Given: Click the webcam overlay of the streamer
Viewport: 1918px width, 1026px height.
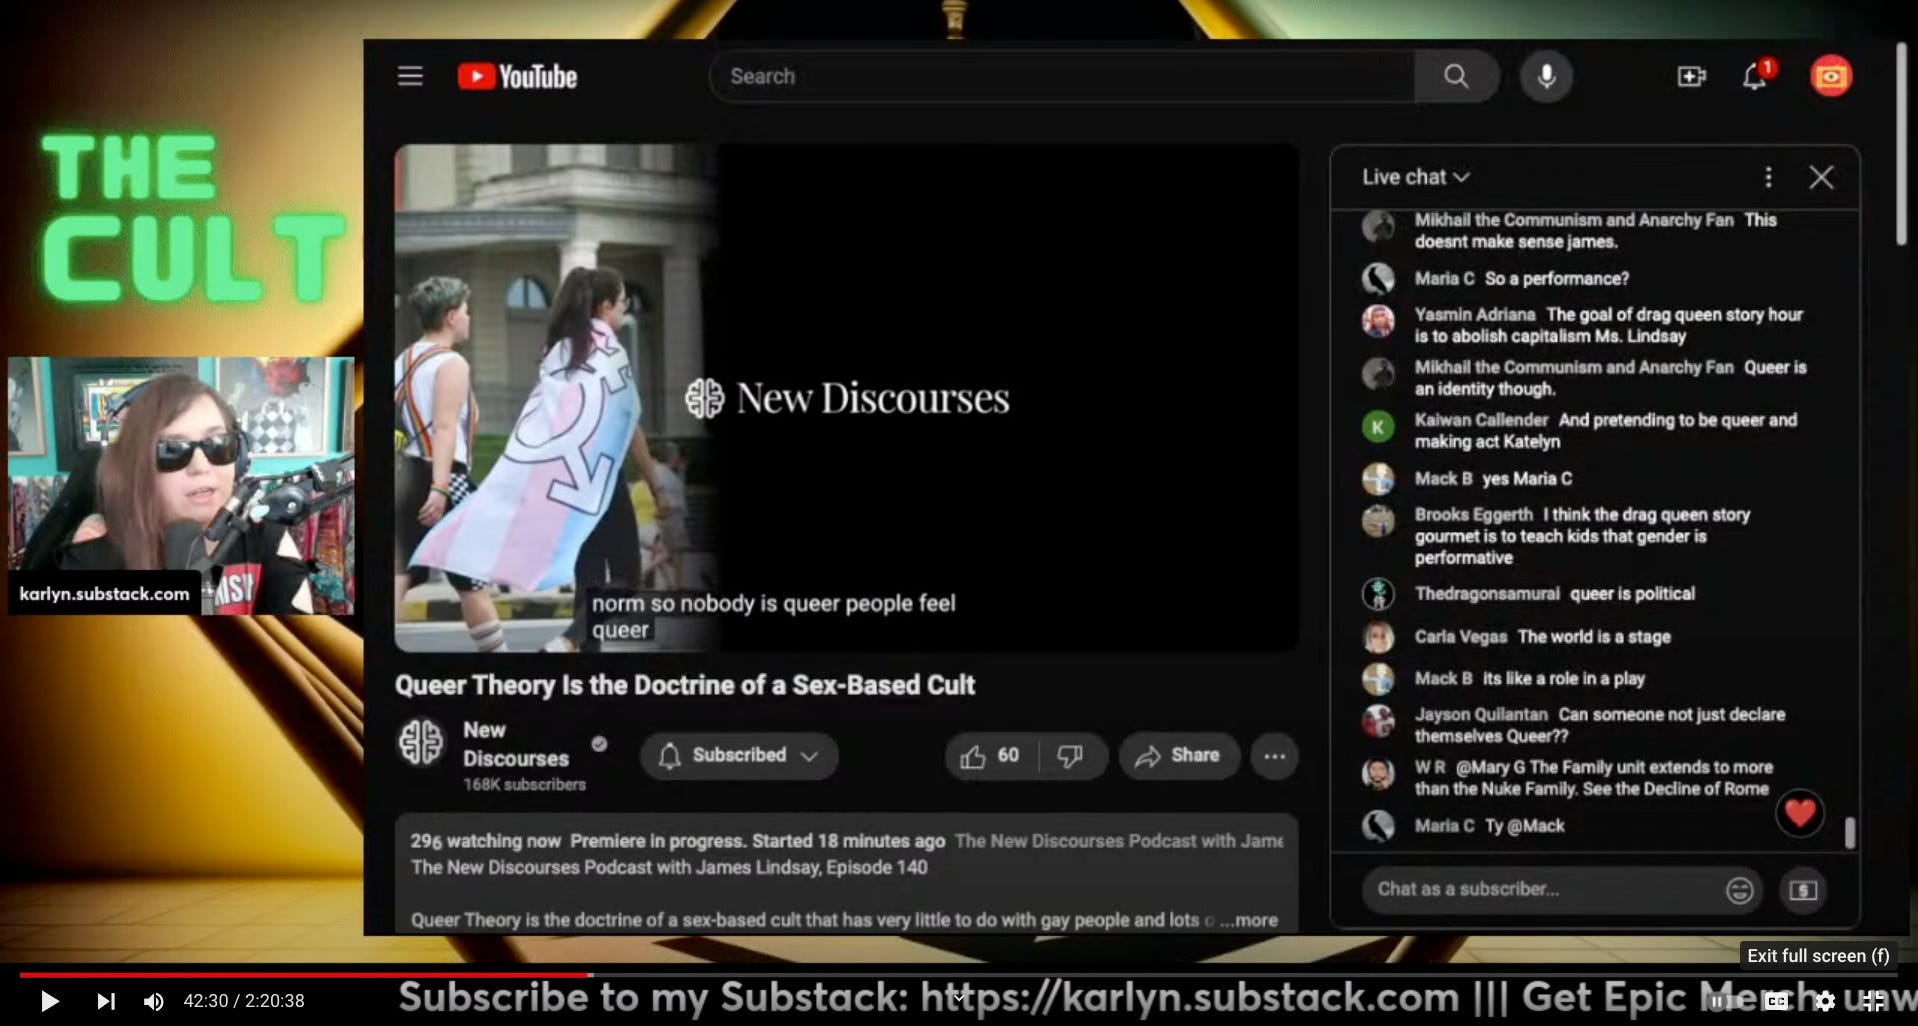Looking at the screenshot, I should coord(181,485).
